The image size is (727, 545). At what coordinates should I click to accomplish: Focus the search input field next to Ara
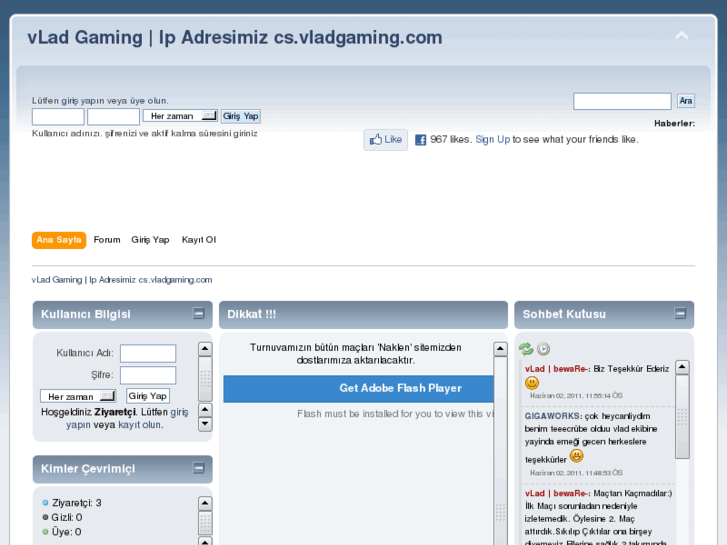point(622,101)
